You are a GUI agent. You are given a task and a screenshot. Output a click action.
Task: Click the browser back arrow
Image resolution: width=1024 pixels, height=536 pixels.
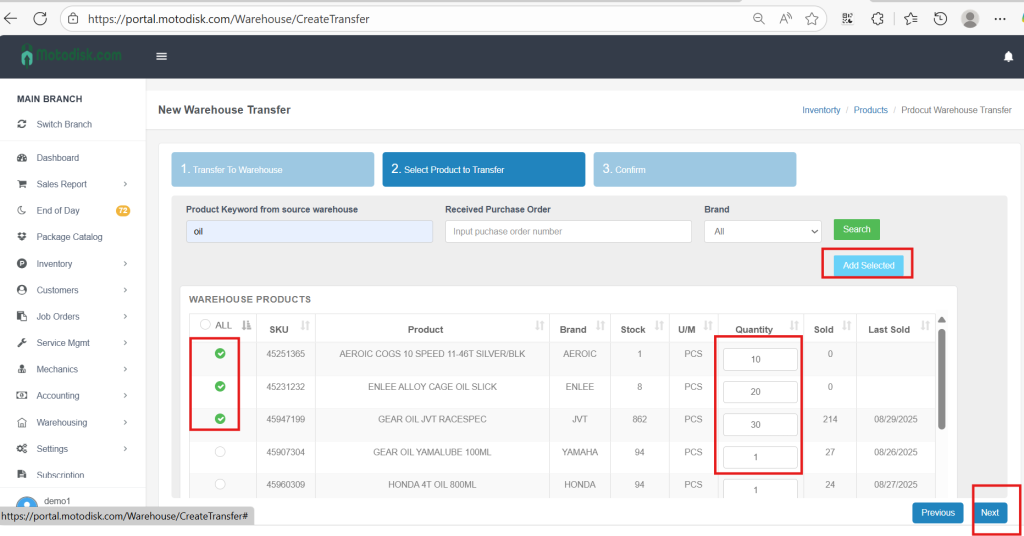[12, 18]
